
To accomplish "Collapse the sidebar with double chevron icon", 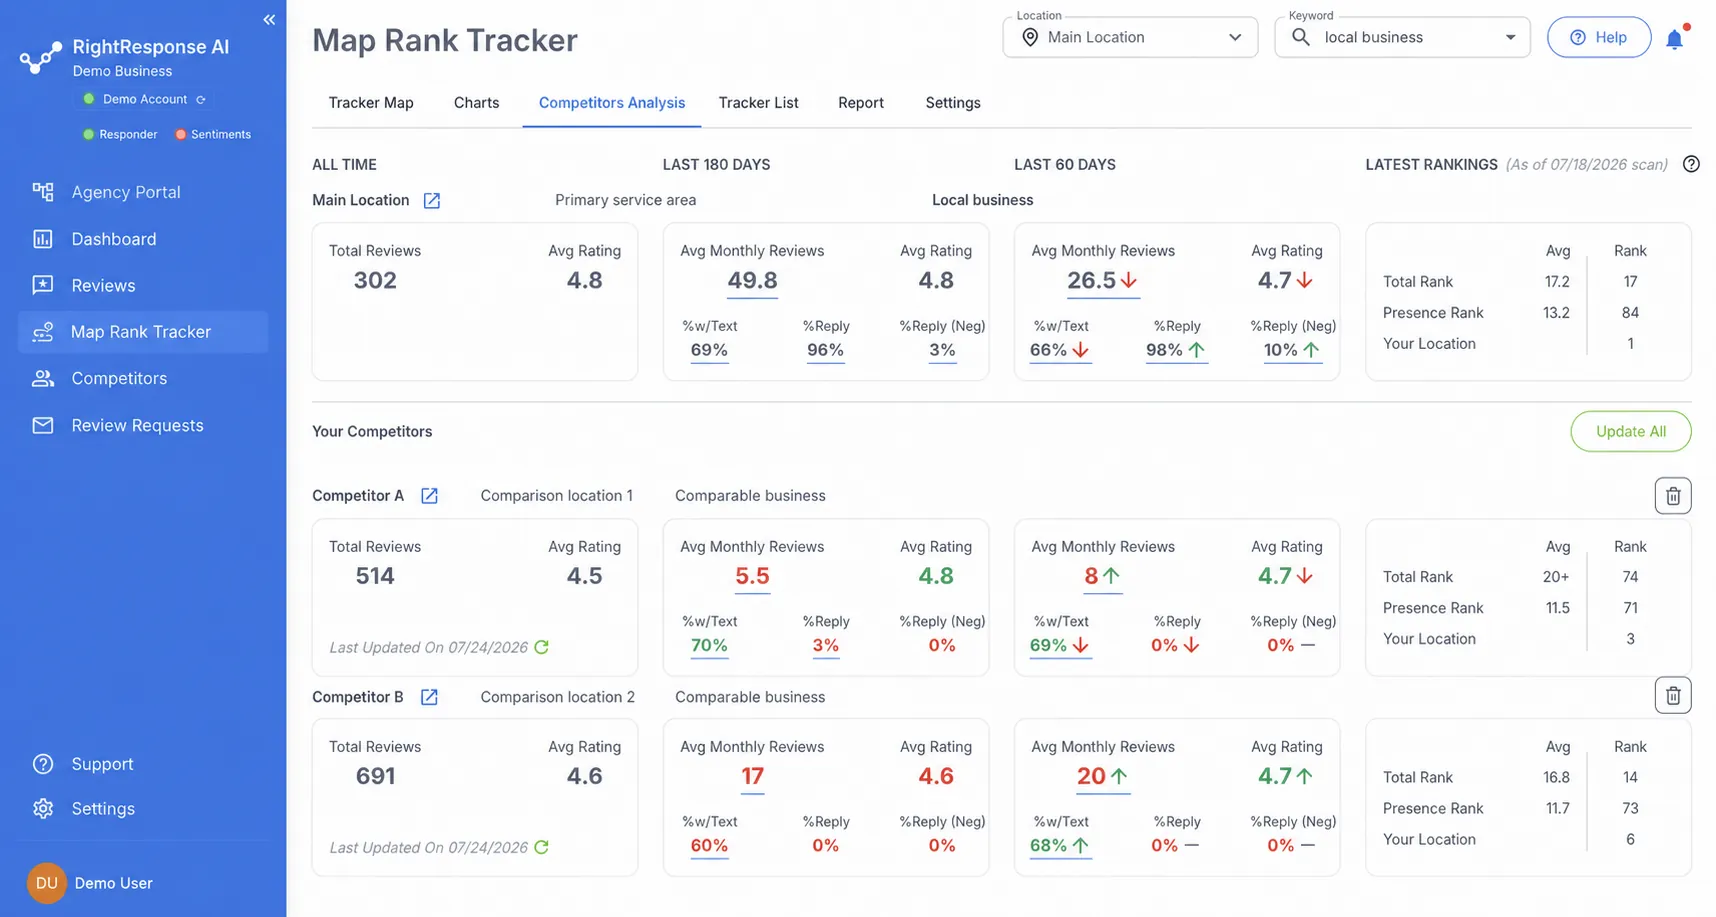I will (x=269, y=20).
